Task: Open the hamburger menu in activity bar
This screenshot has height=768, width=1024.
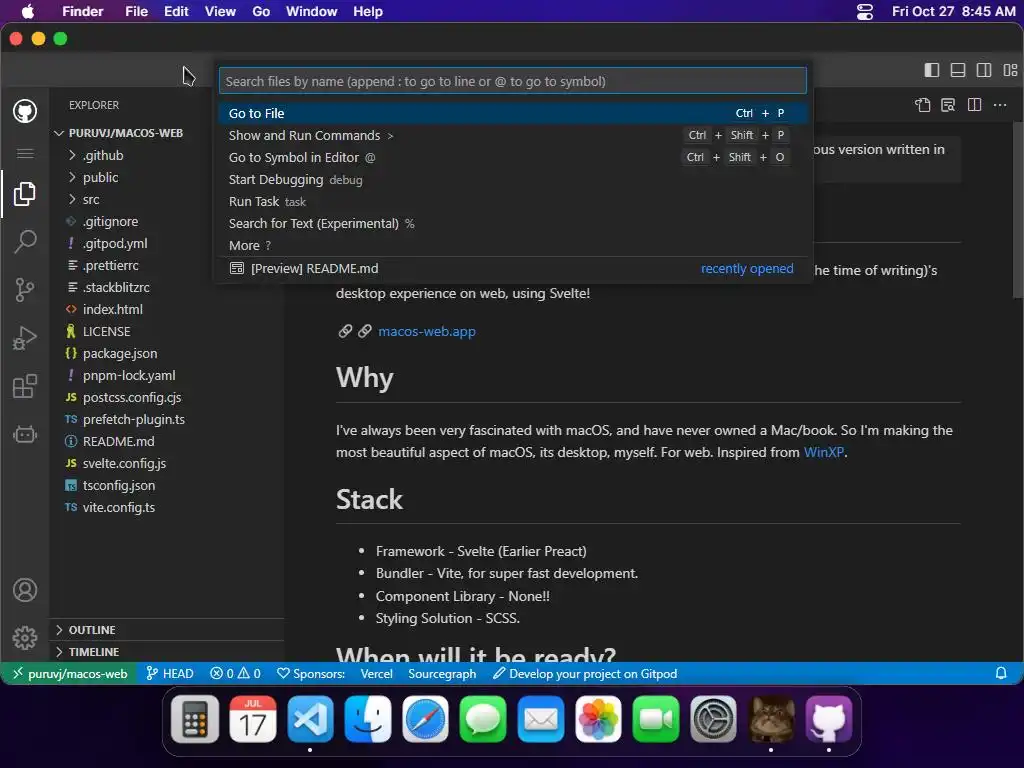Action: [25, 153]
